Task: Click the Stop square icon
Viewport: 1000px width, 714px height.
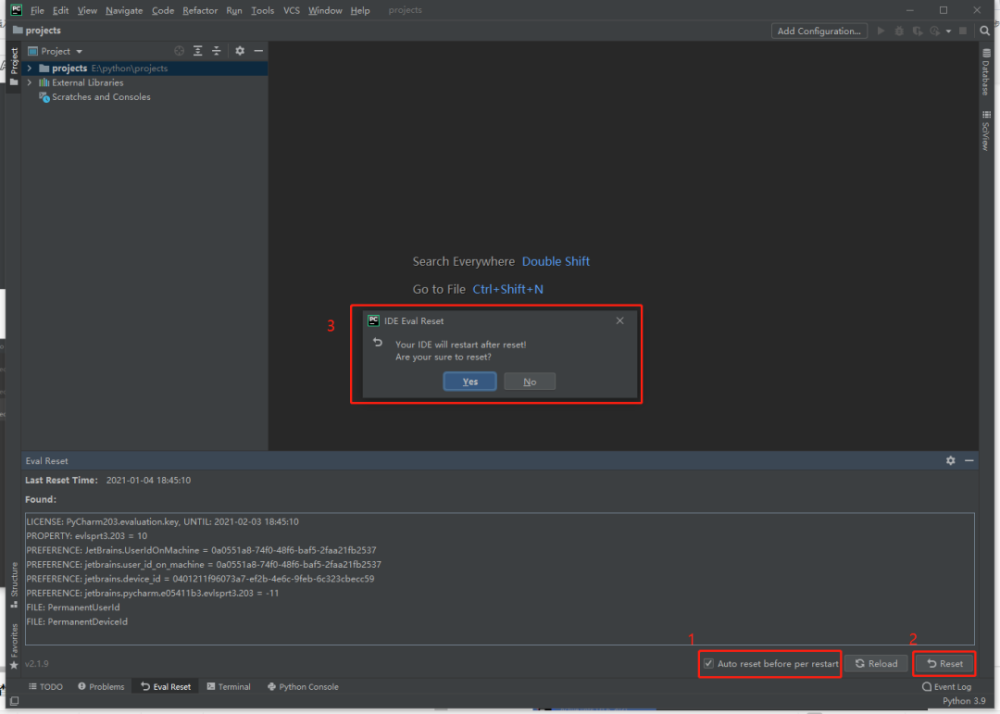Action: [x=963, y=31]
